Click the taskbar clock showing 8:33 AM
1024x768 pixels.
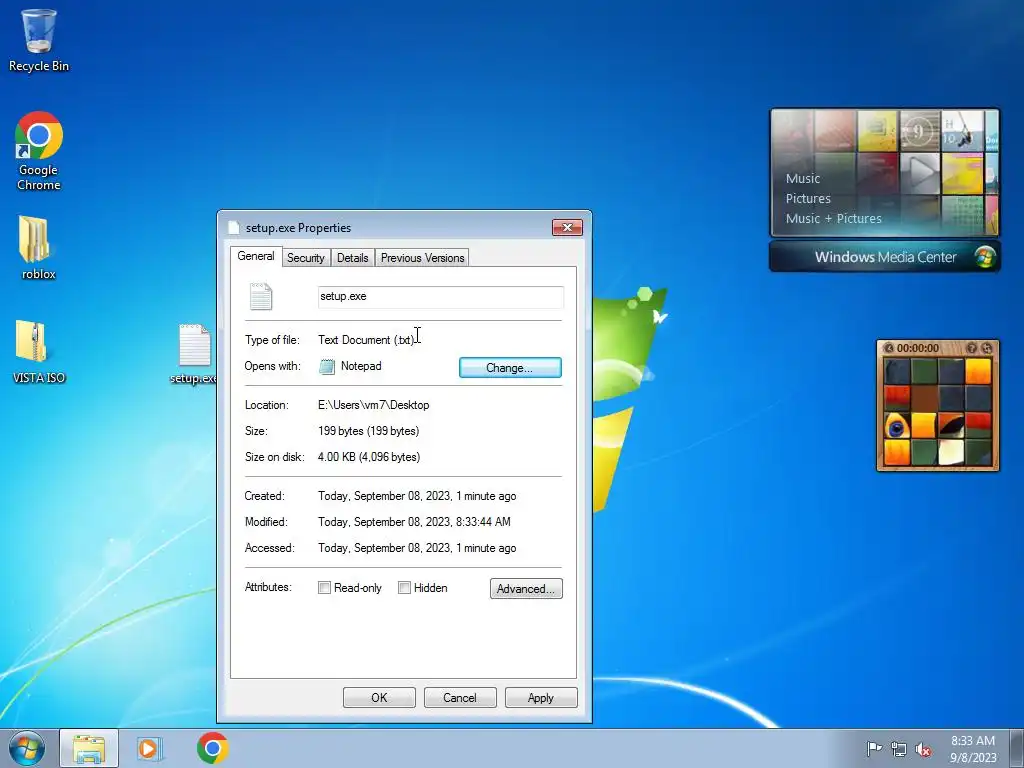pyautogui.click(x=973, y=749)
